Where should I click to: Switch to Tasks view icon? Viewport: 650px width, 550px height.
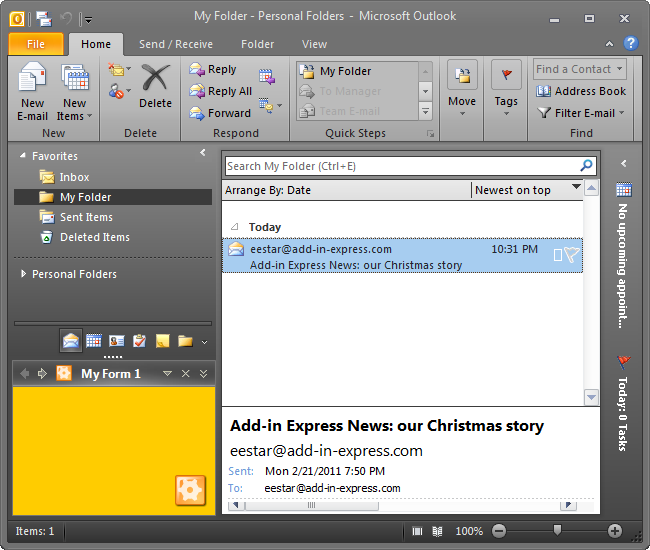pos(139,341)
